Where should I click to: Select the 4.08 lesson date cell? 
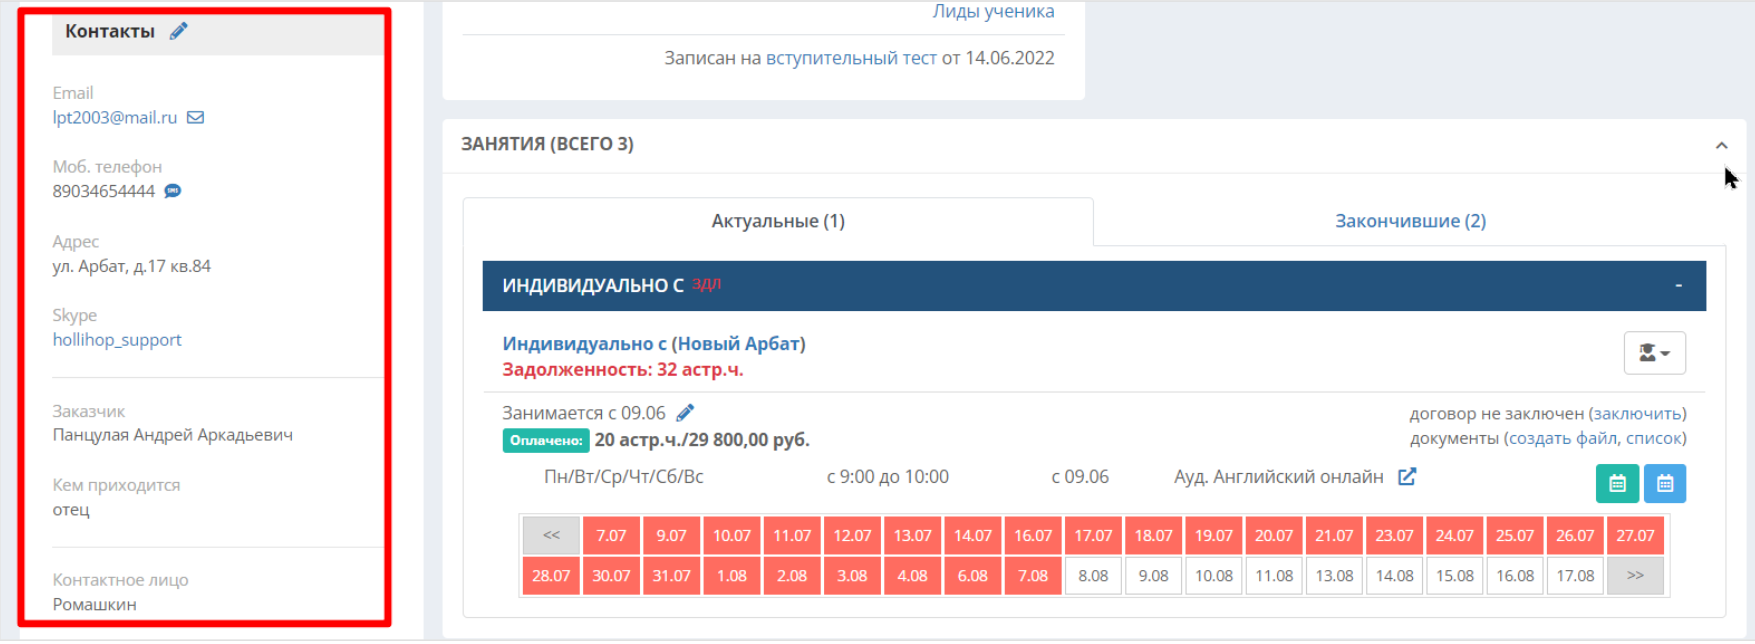(x=912, y=576)
